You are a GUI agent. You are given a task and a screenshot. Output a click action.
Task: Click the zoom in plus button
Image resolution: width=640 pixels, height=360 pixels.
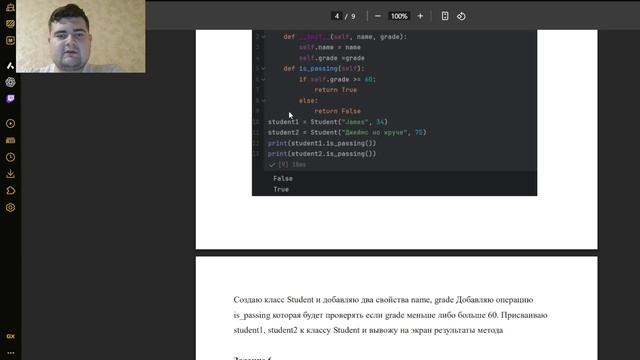(420, 16)
